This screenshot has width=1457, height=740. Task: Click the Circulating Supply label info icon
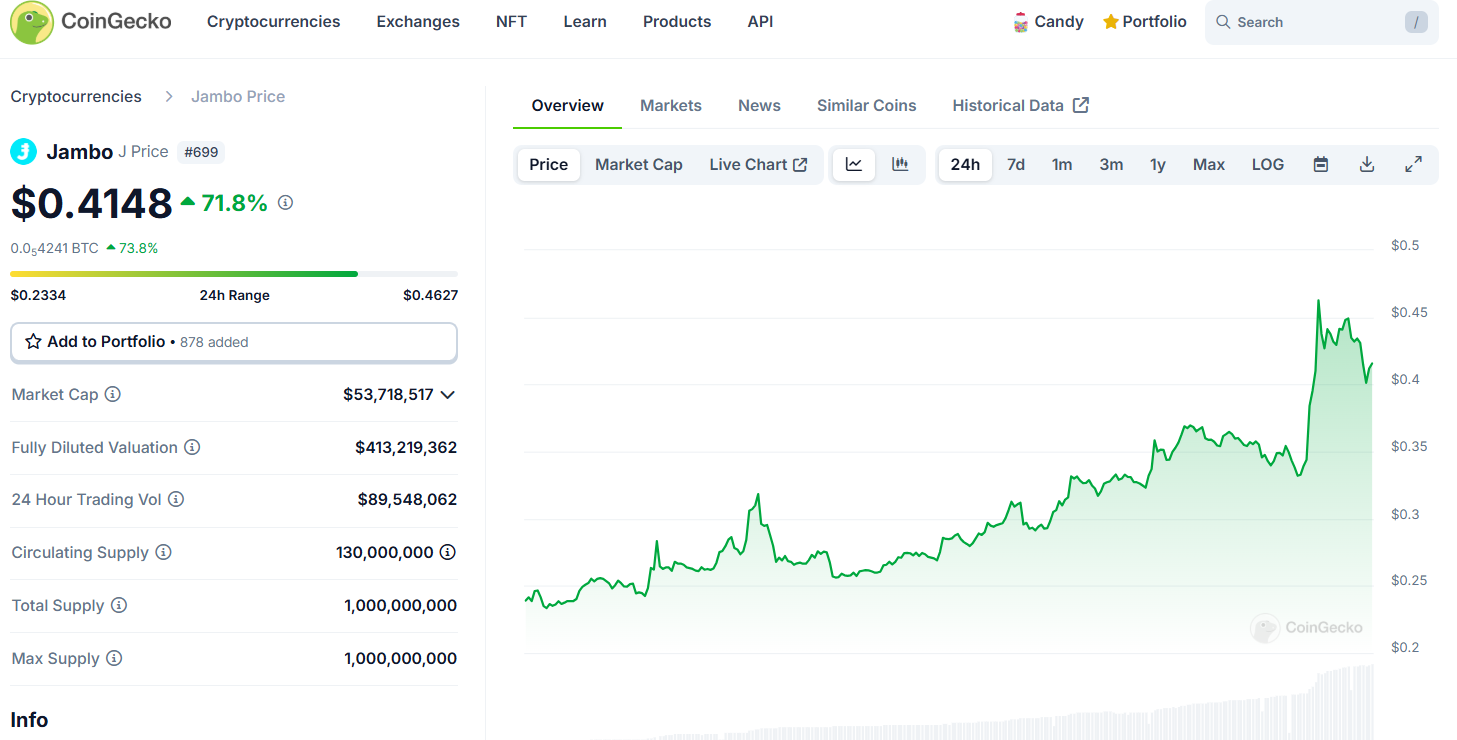click(163, 553)
